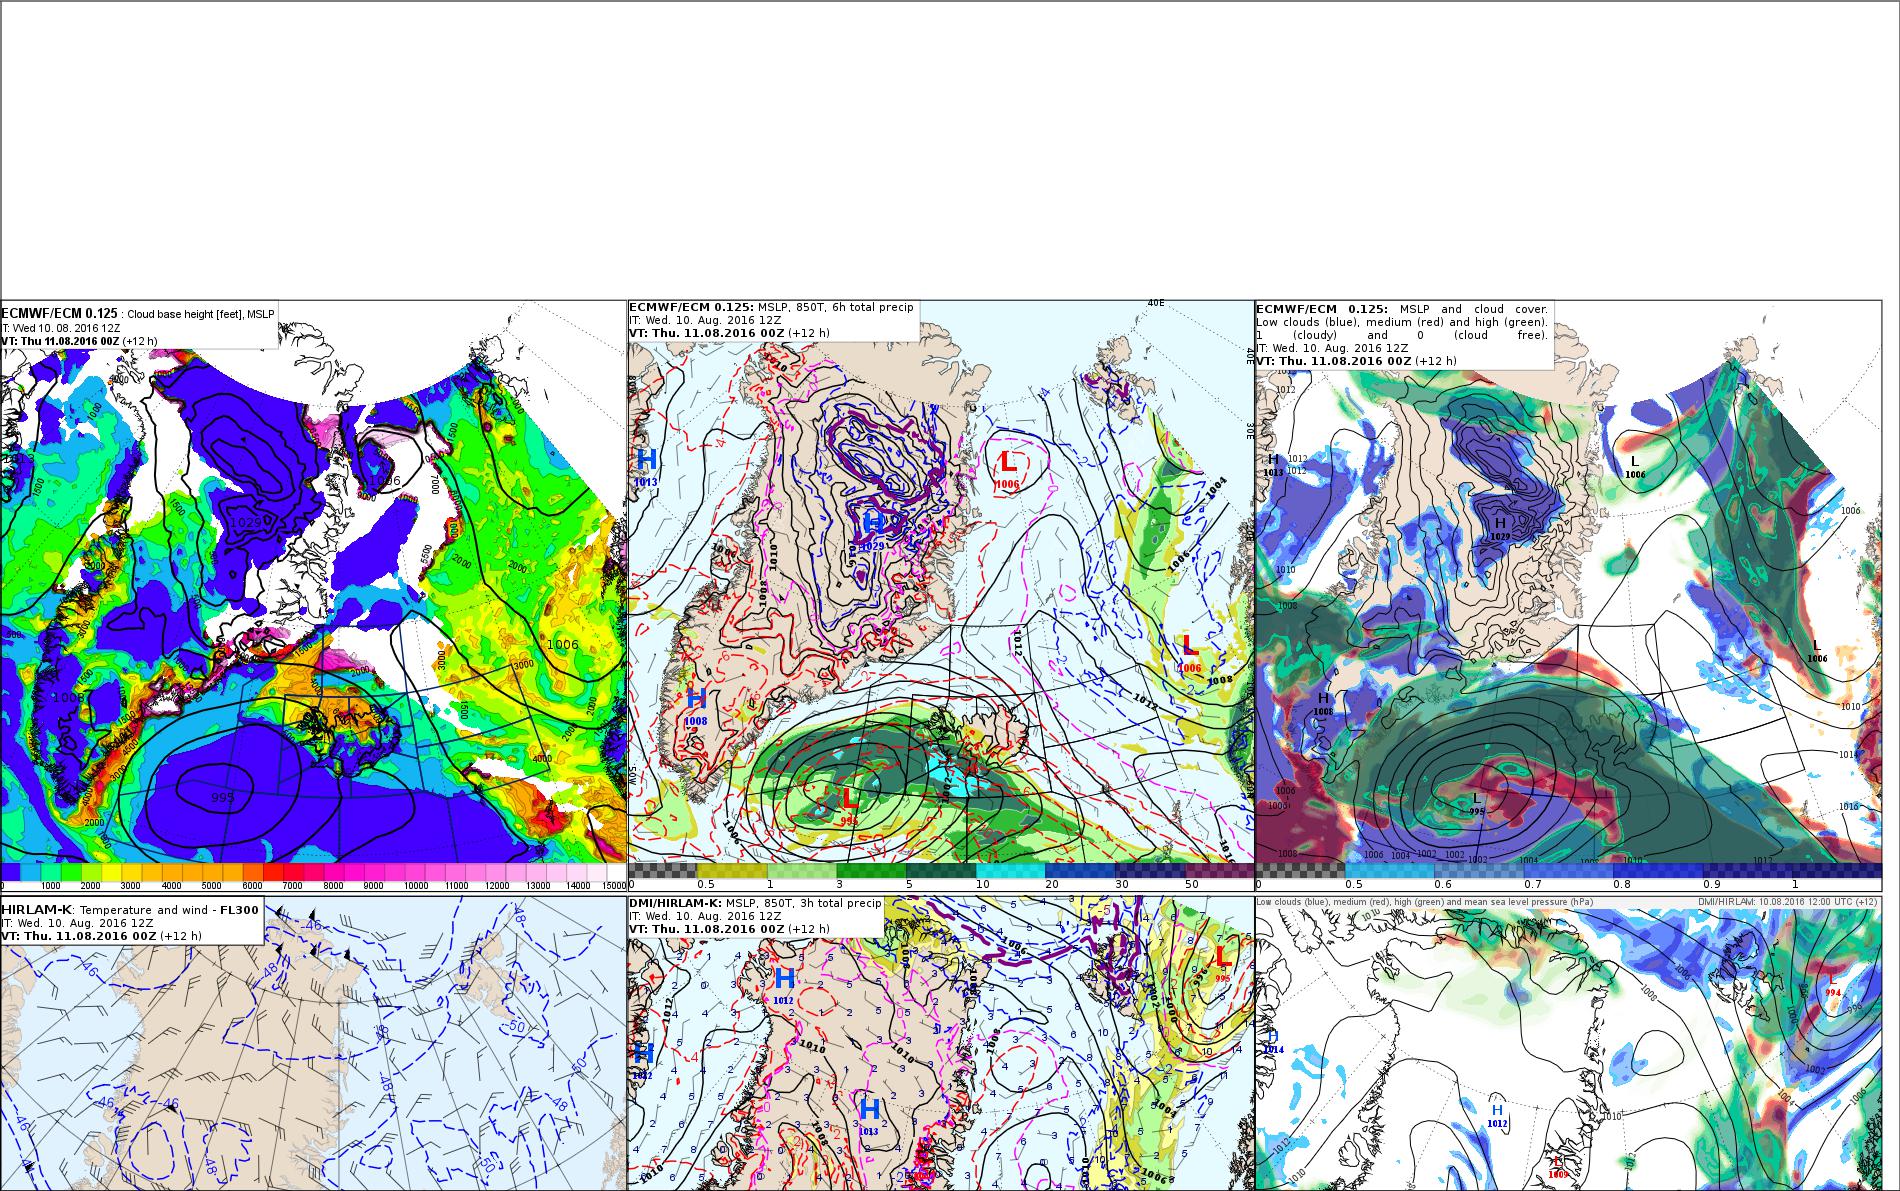Open the ECMWF cloud base height map panel
The image size is (1900, 1191).
[313, 595]
